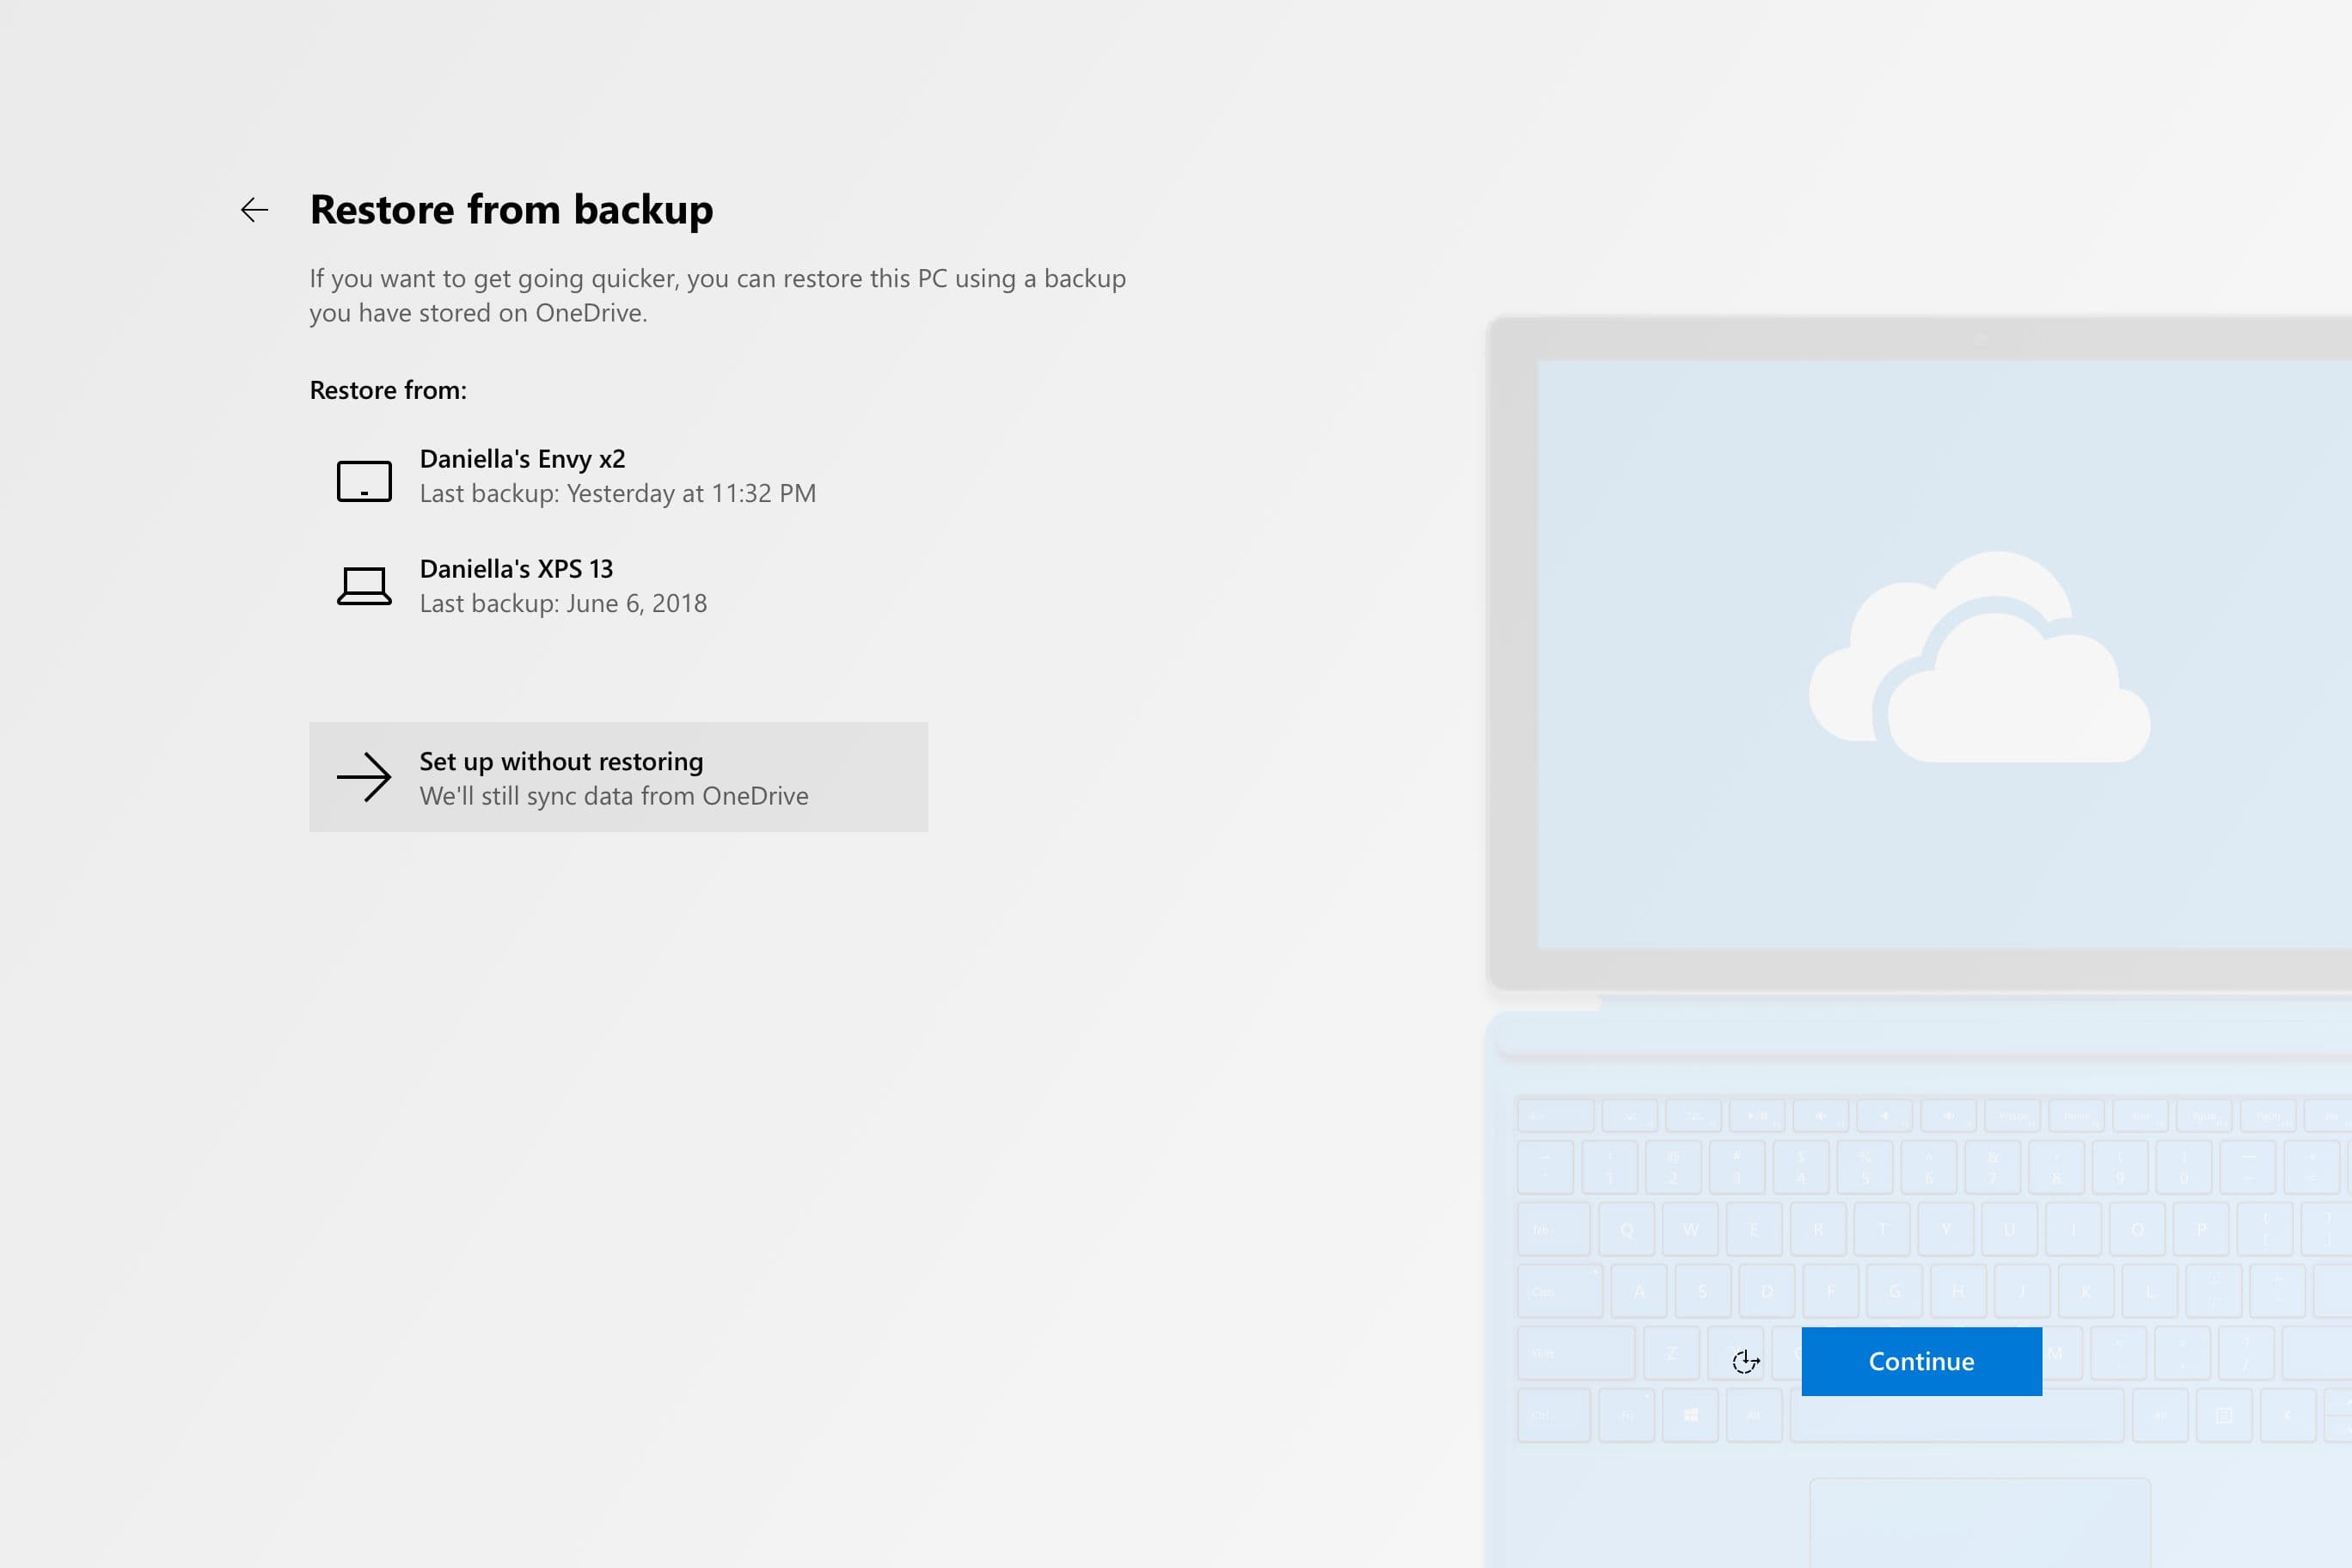Click 'Last backup: June 6, 2018' text

[563, 604]
